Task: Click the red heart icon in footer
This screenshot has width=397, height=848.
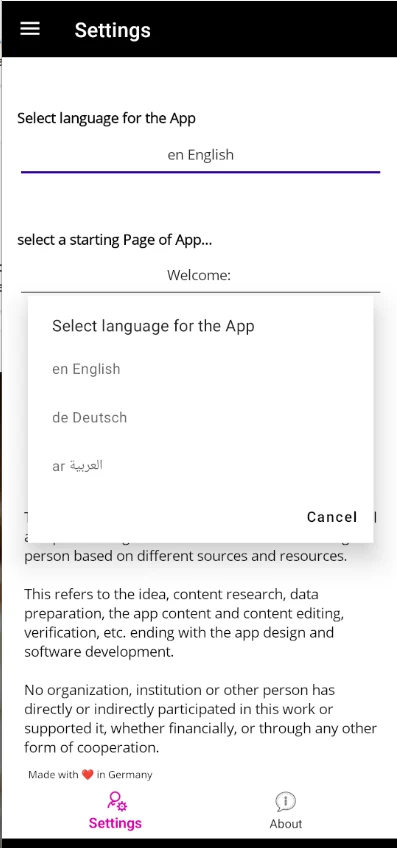Action: point(88,774)
